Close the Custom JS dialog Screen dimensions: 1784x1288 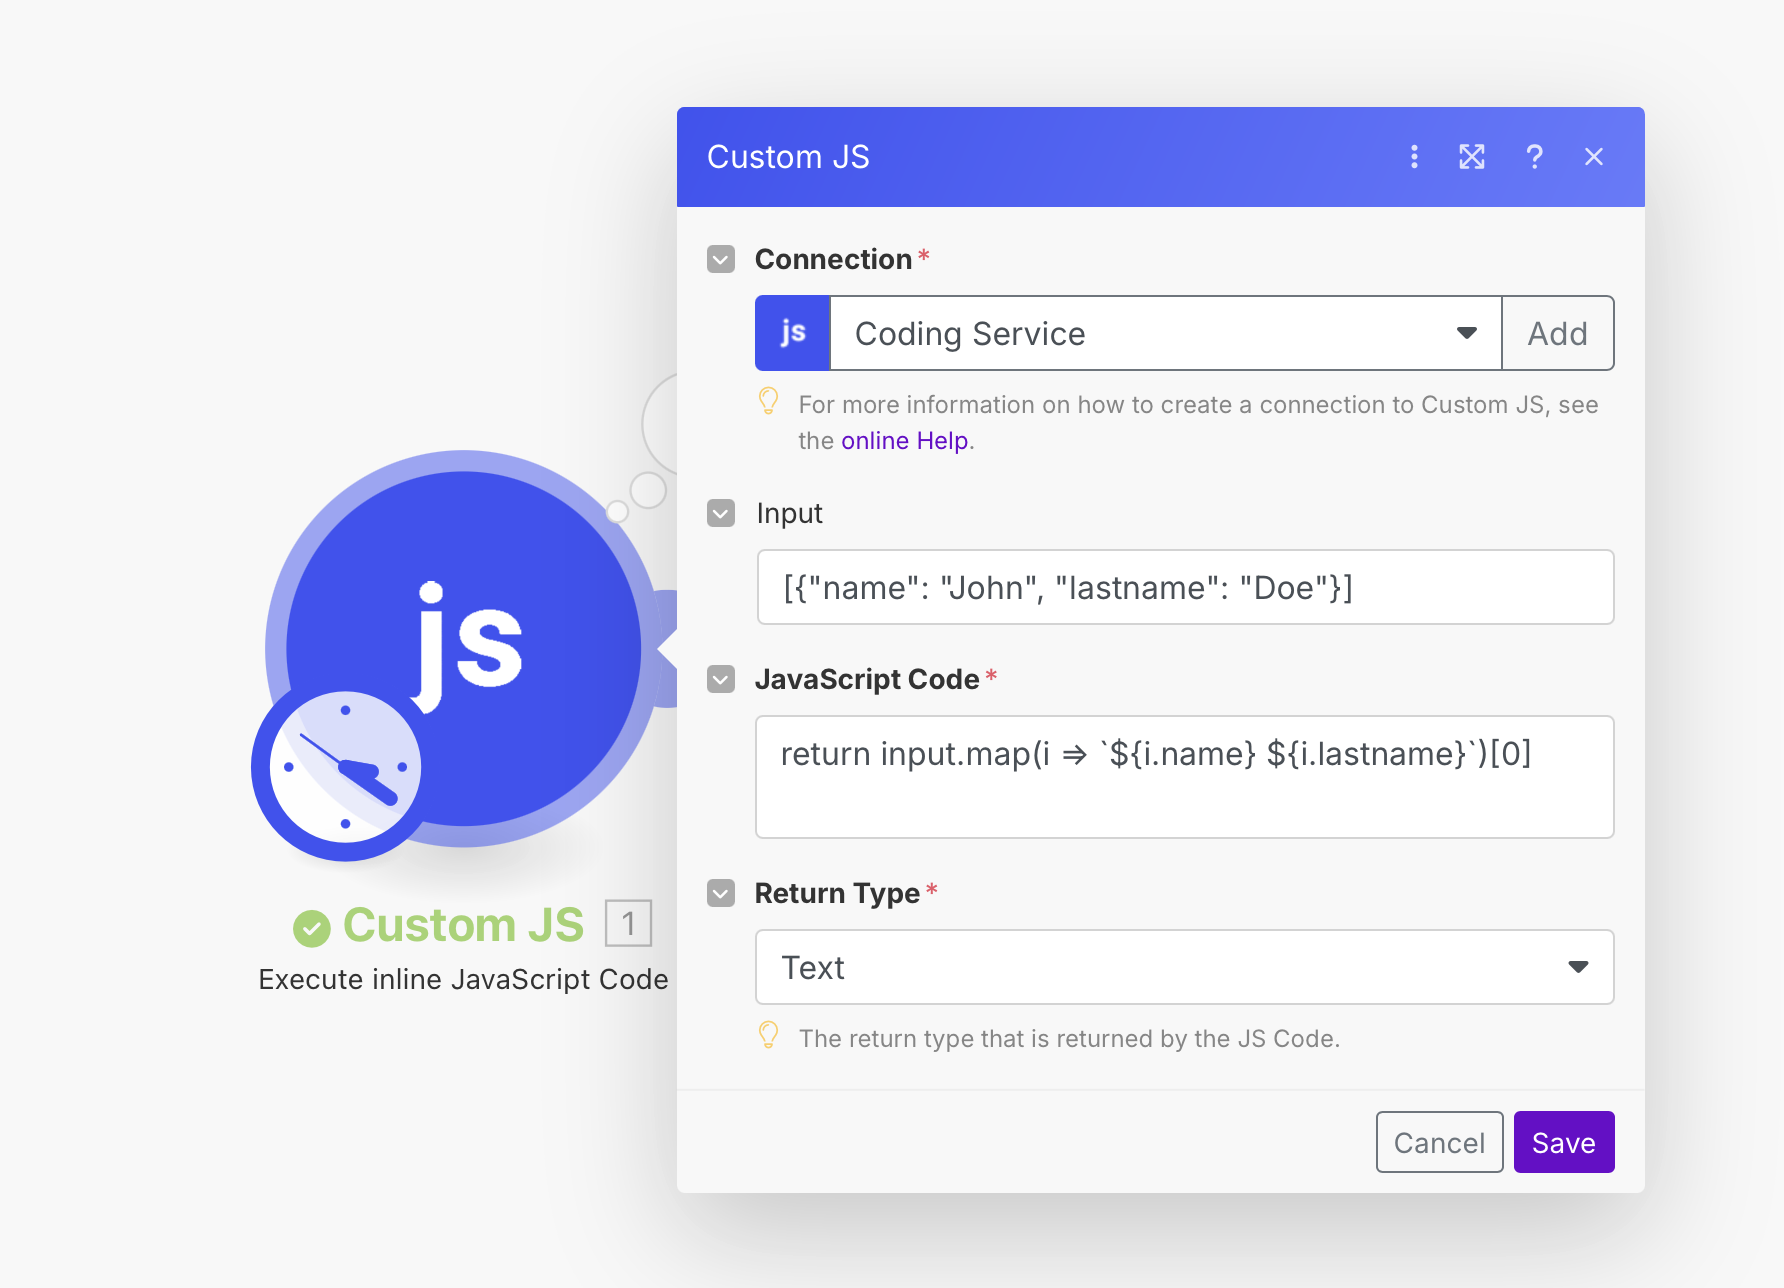click(x=1594, y=157)
